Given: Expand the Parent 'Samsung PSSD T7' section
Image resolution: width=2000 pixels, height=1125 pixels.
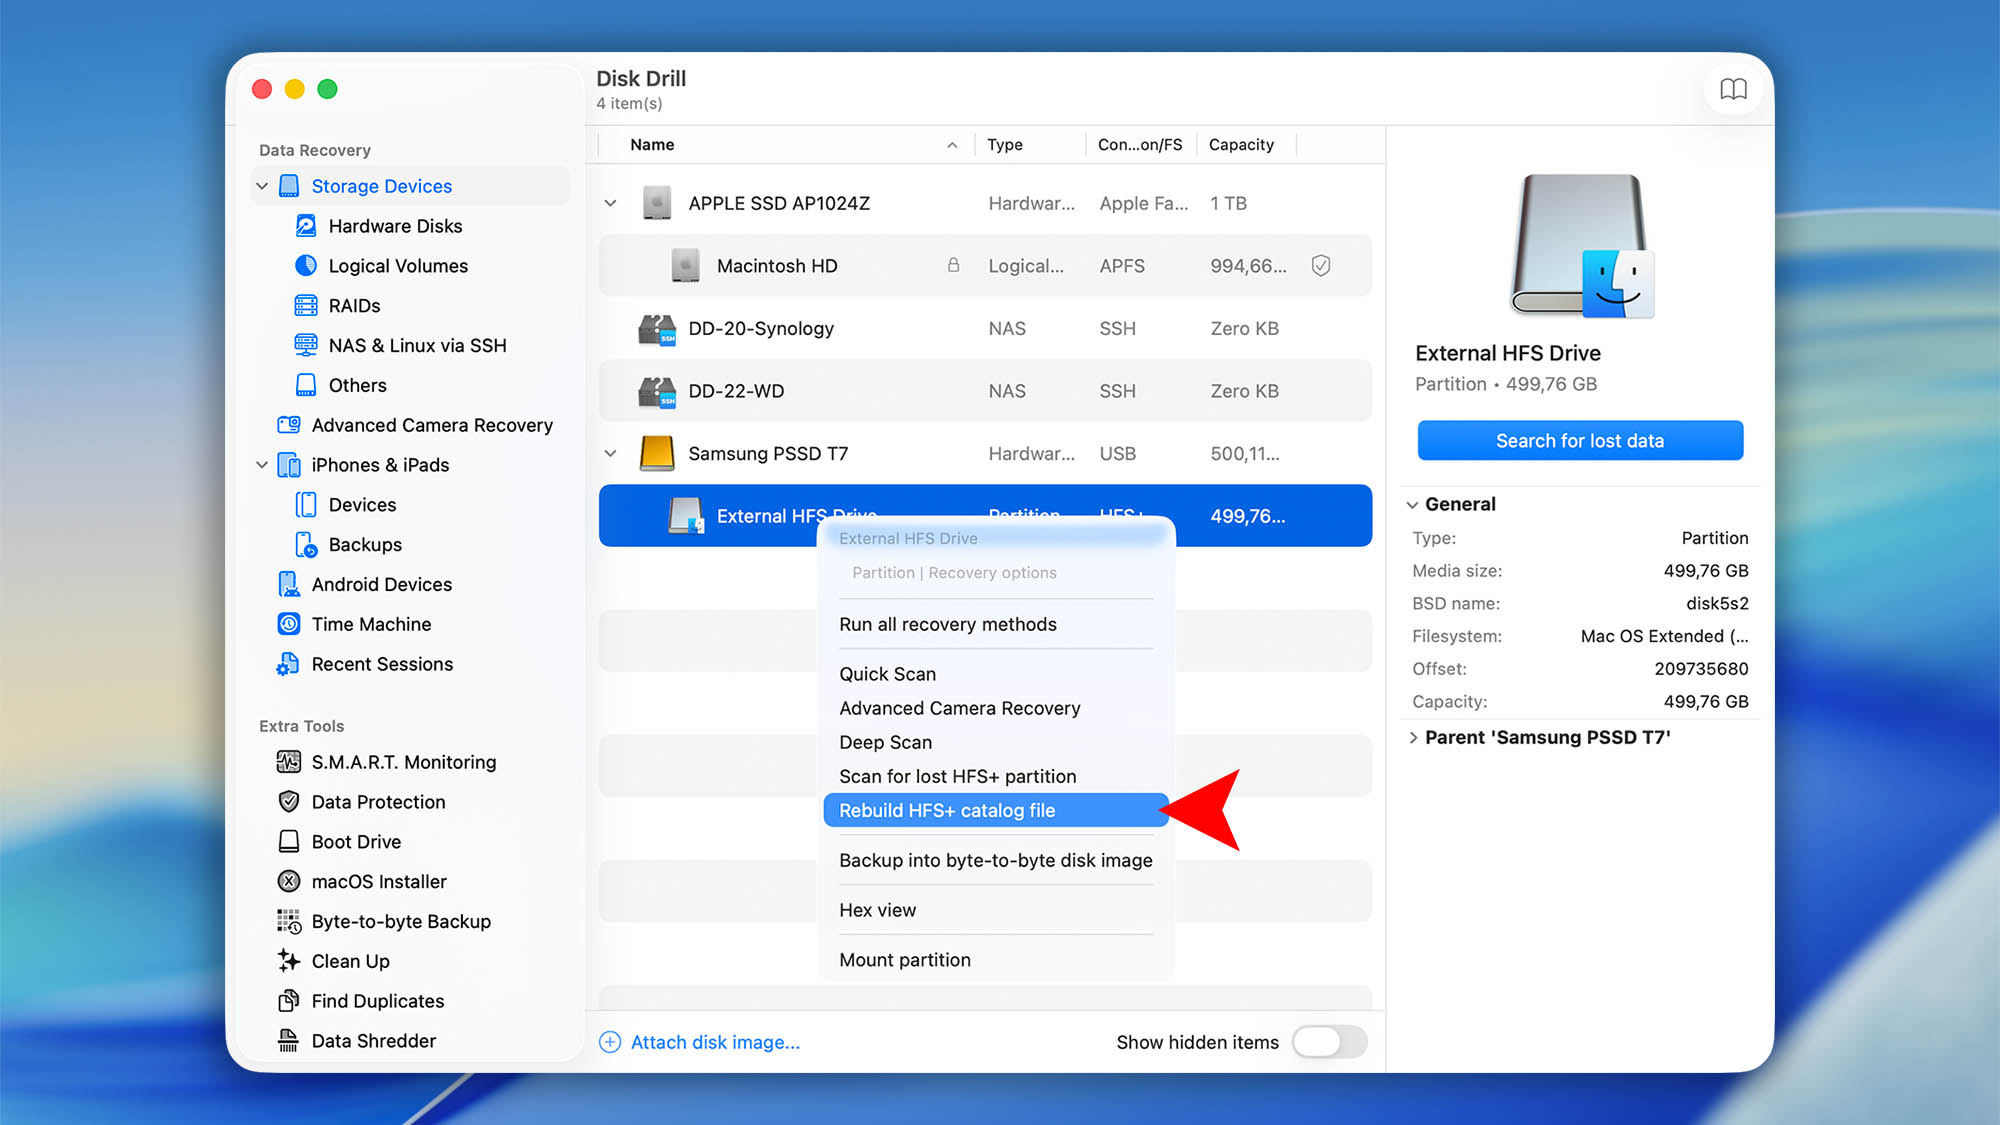Looking at the screenshot, I should [1413, 737].
